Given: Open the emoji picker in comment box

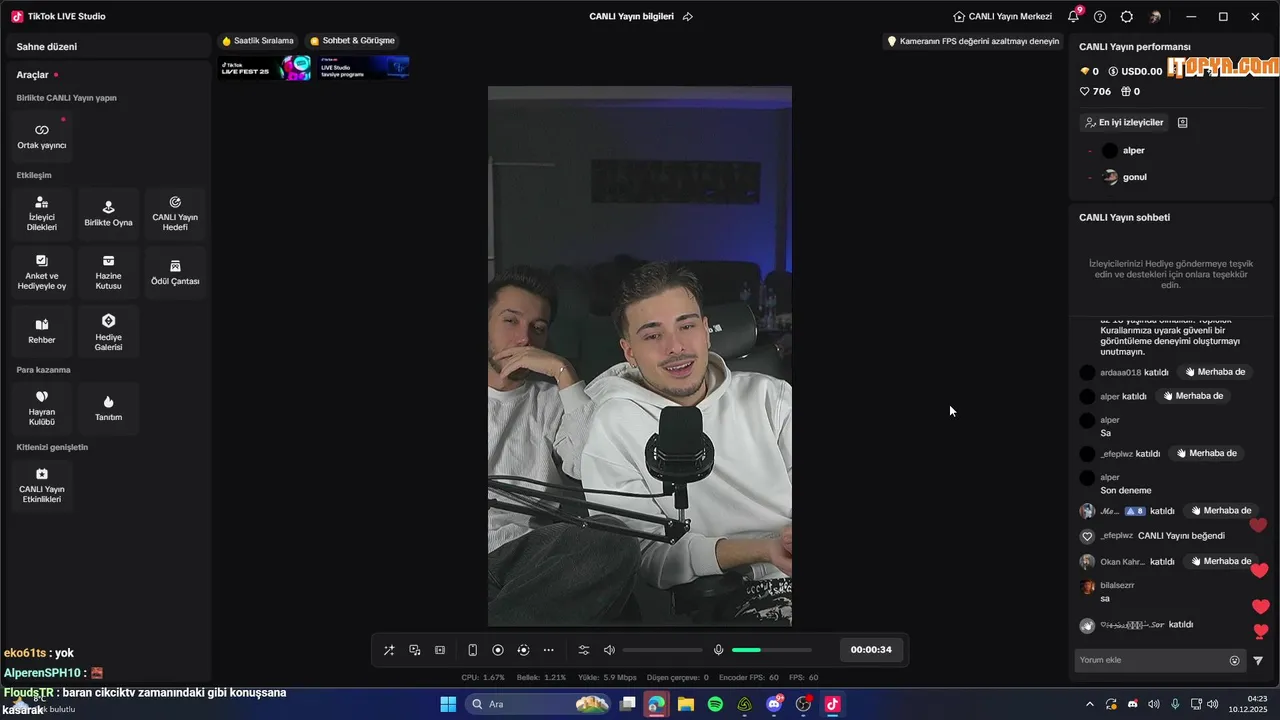Looking at the screenshot, I should 1234,660.
